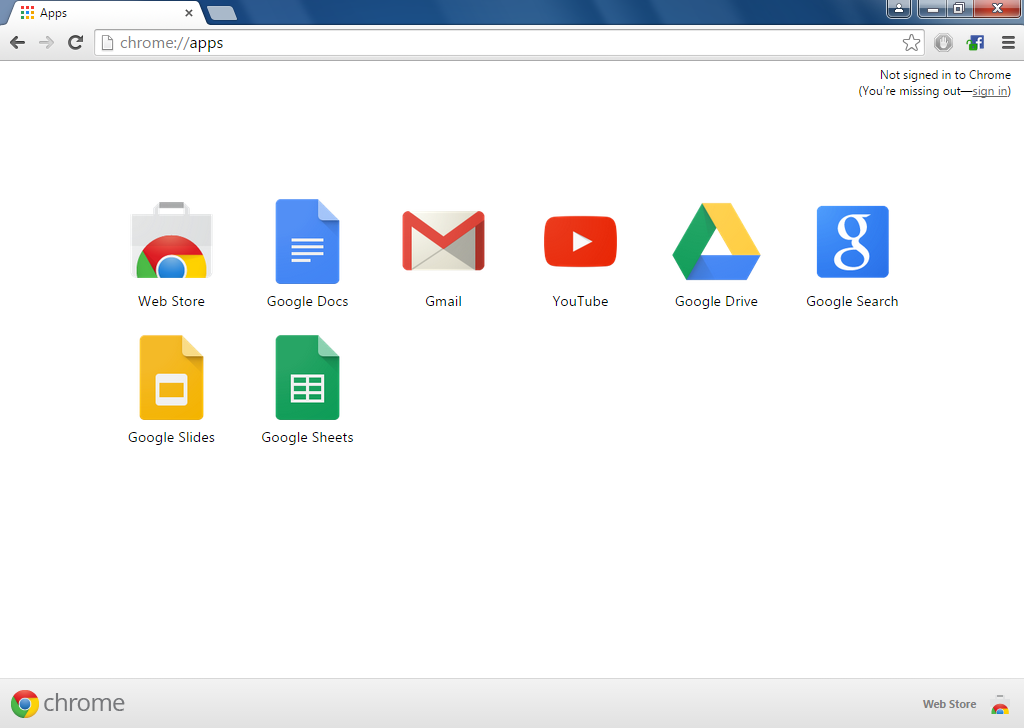Click the forward navigation arrow
Screen dimensions: 1024x728
click(46, 43)
